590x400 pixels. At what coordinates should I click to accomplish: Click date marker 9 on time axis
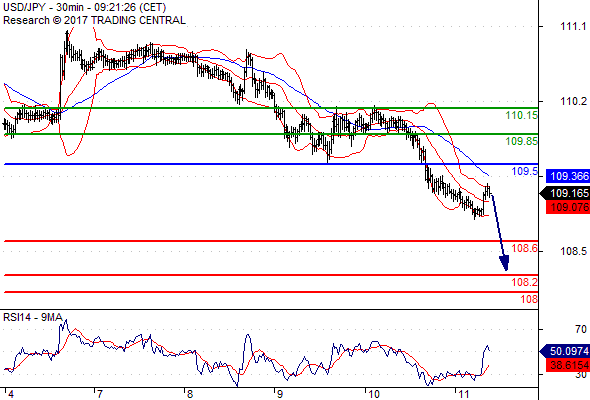tap(280, 394)
